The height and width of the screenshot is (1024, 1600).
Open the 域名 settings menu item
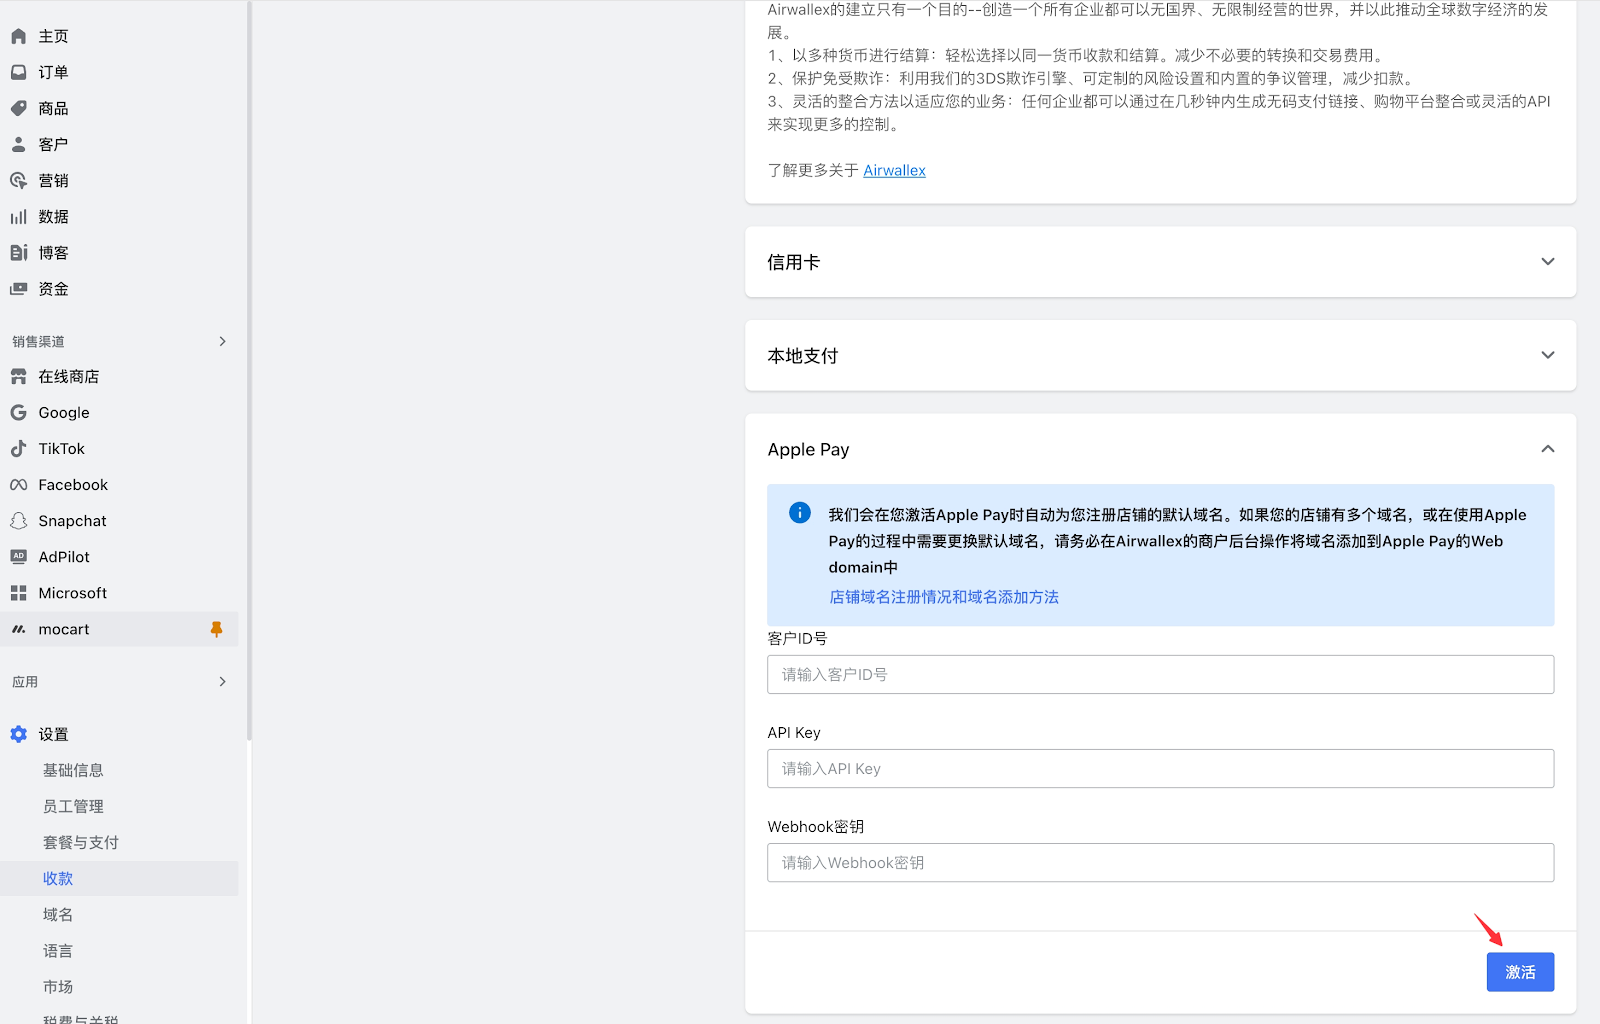(58, 915)
